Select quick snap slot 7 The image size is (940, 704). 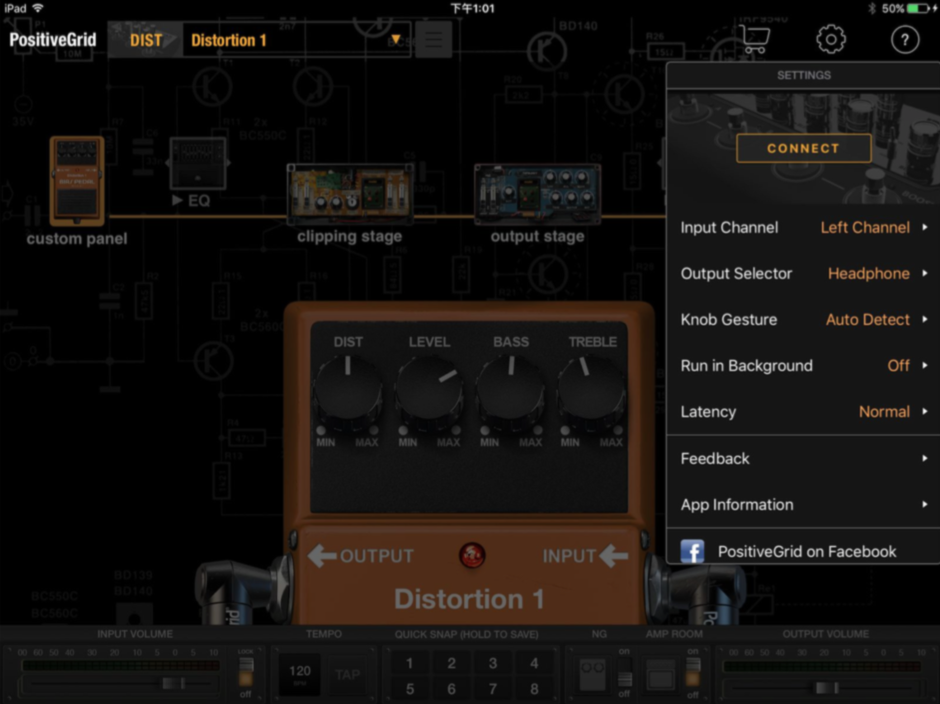(493, 689)
